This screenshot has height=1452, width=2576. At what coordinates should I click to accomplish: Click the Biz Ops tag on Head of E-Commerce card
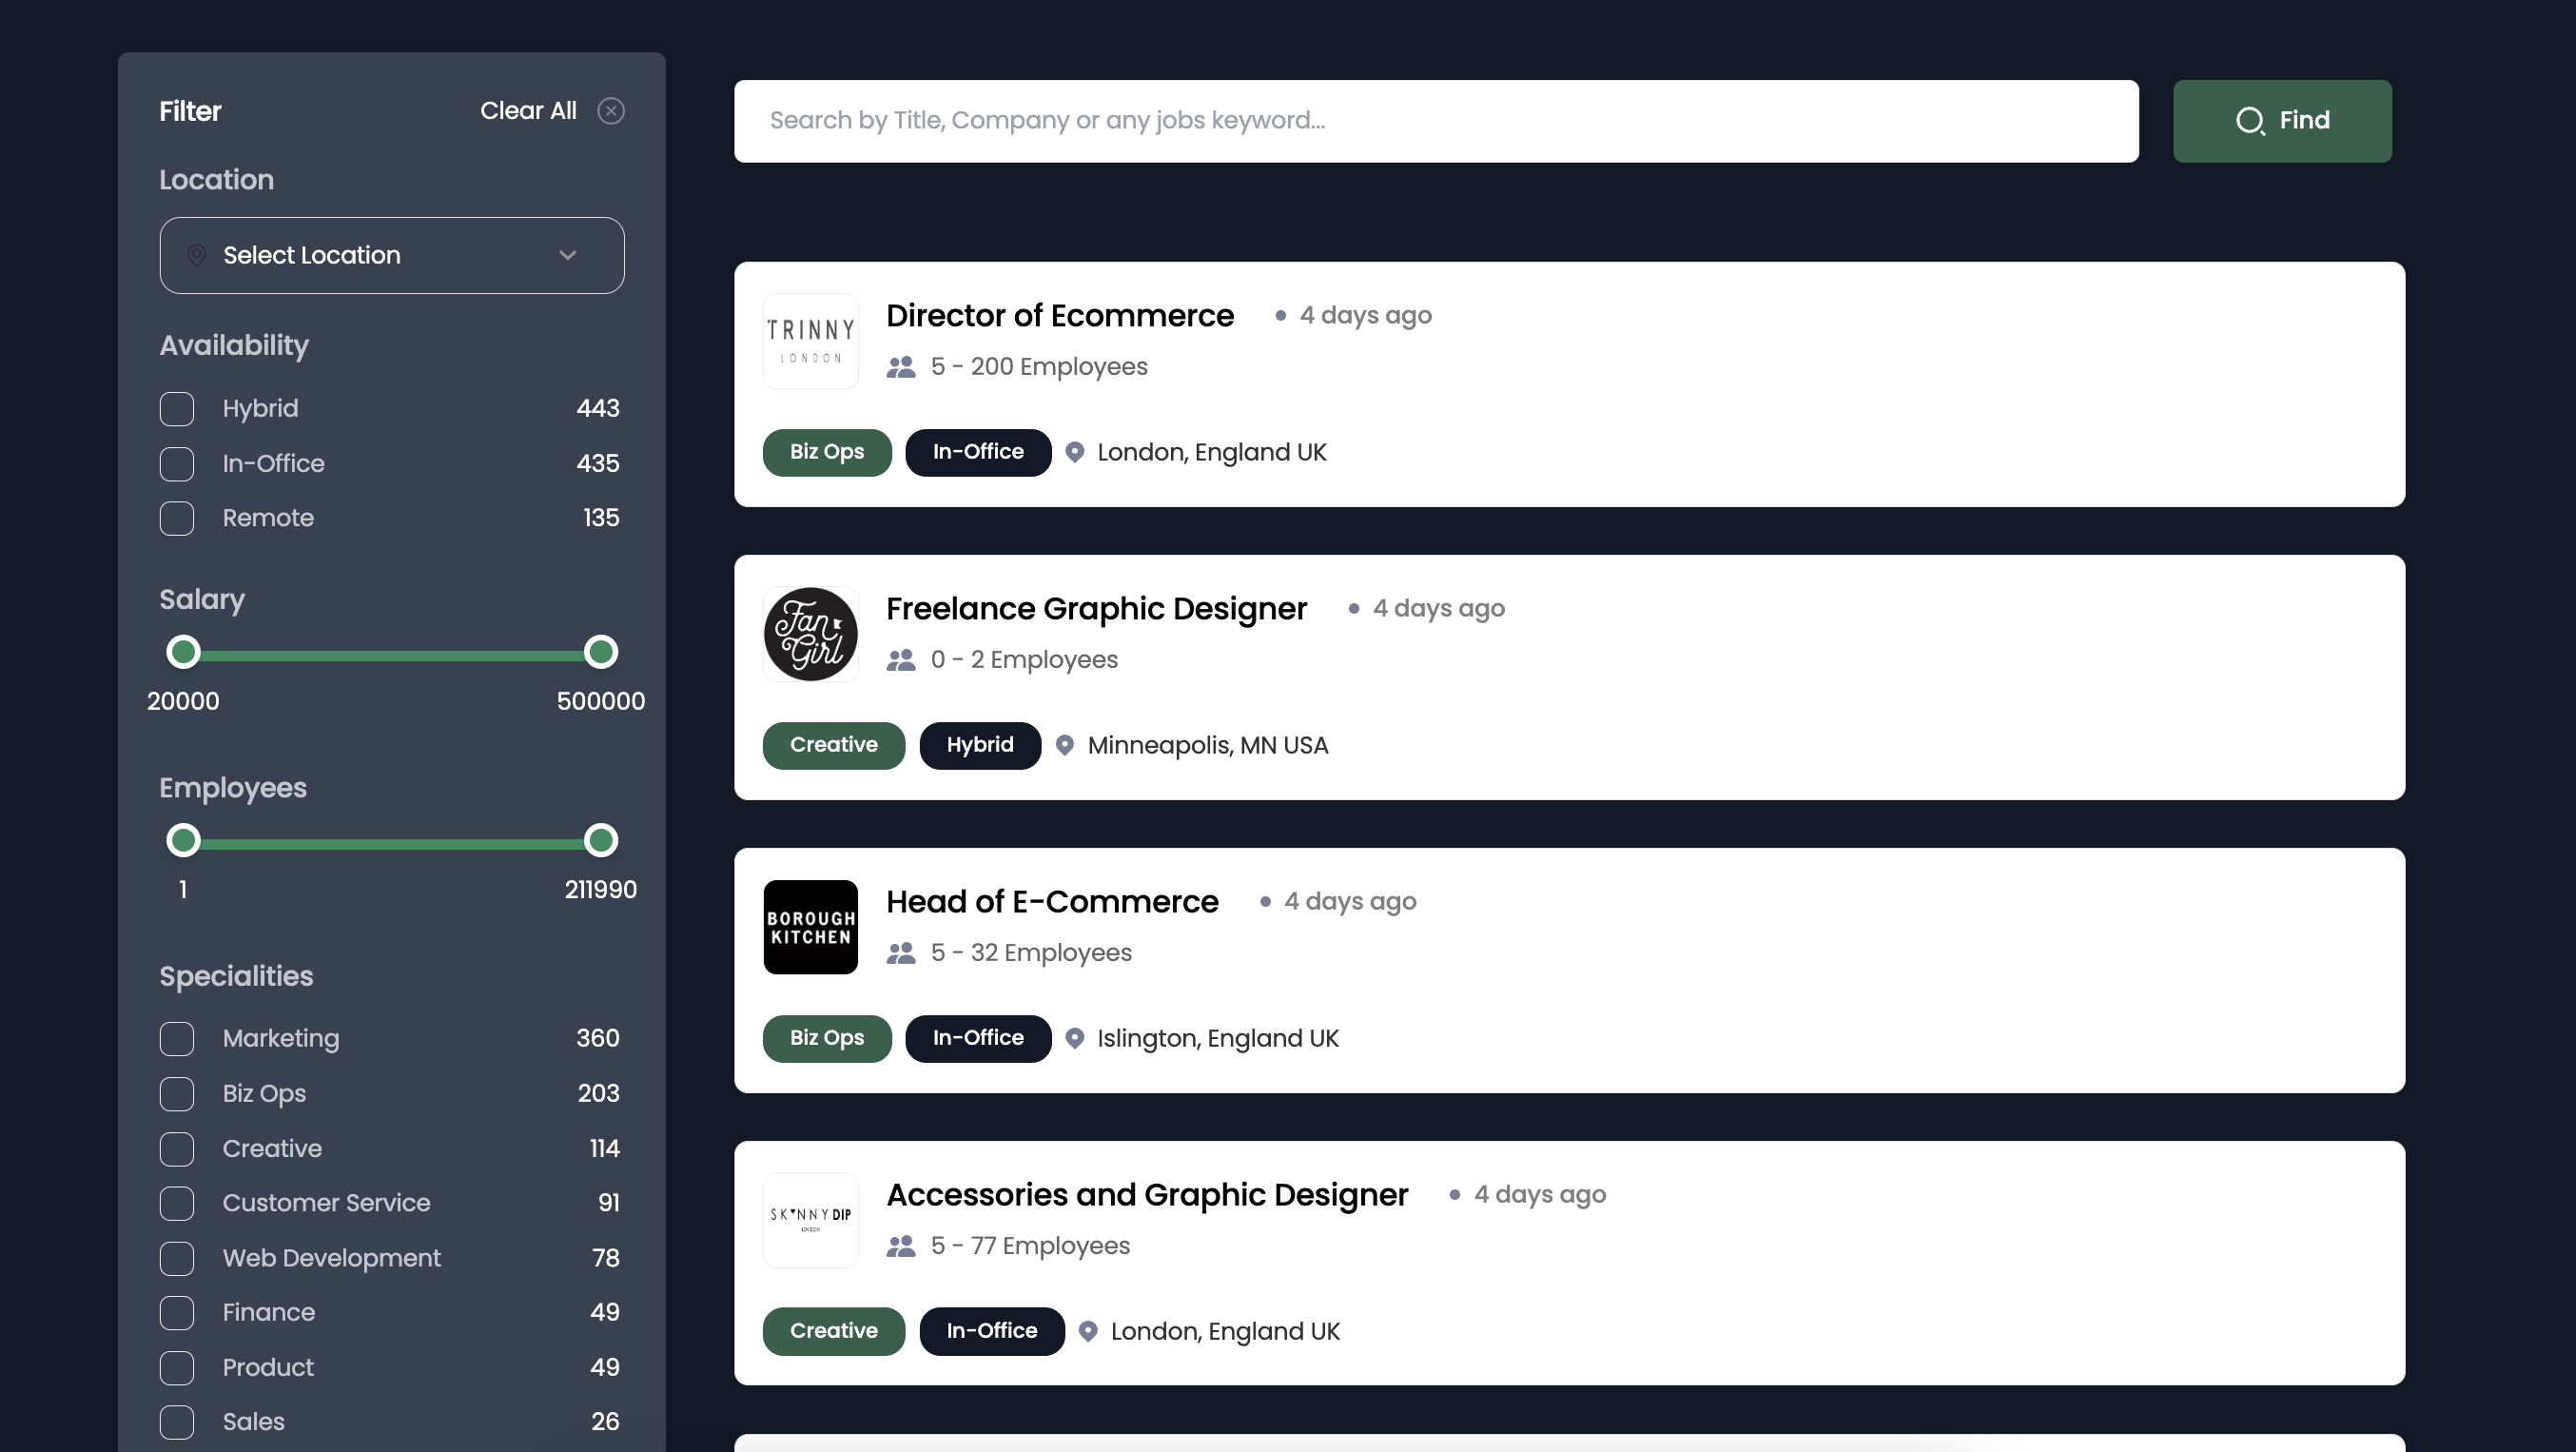coord(827,1039)
